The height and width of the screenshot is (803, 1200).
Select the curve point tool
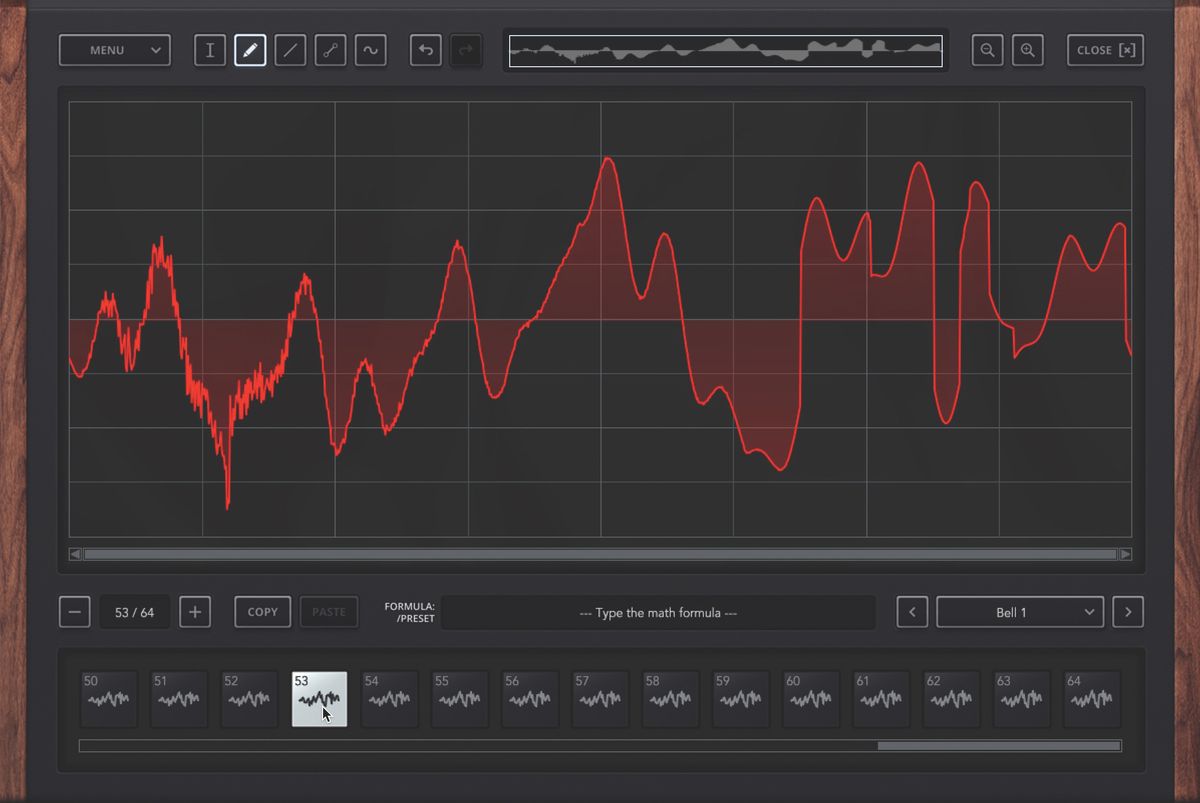point(330,50)
